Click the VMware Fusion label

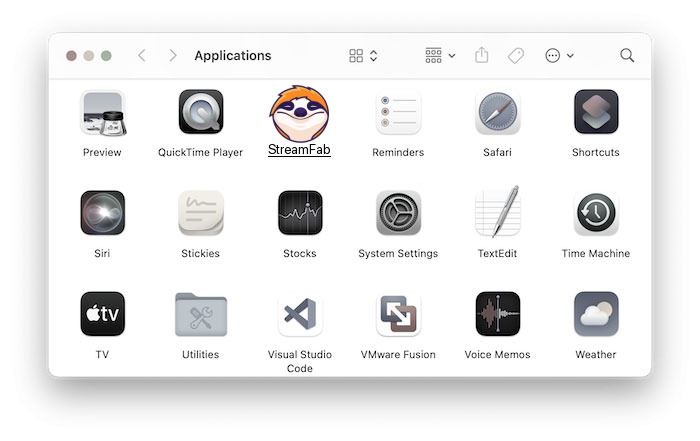[x=398, y=354]
